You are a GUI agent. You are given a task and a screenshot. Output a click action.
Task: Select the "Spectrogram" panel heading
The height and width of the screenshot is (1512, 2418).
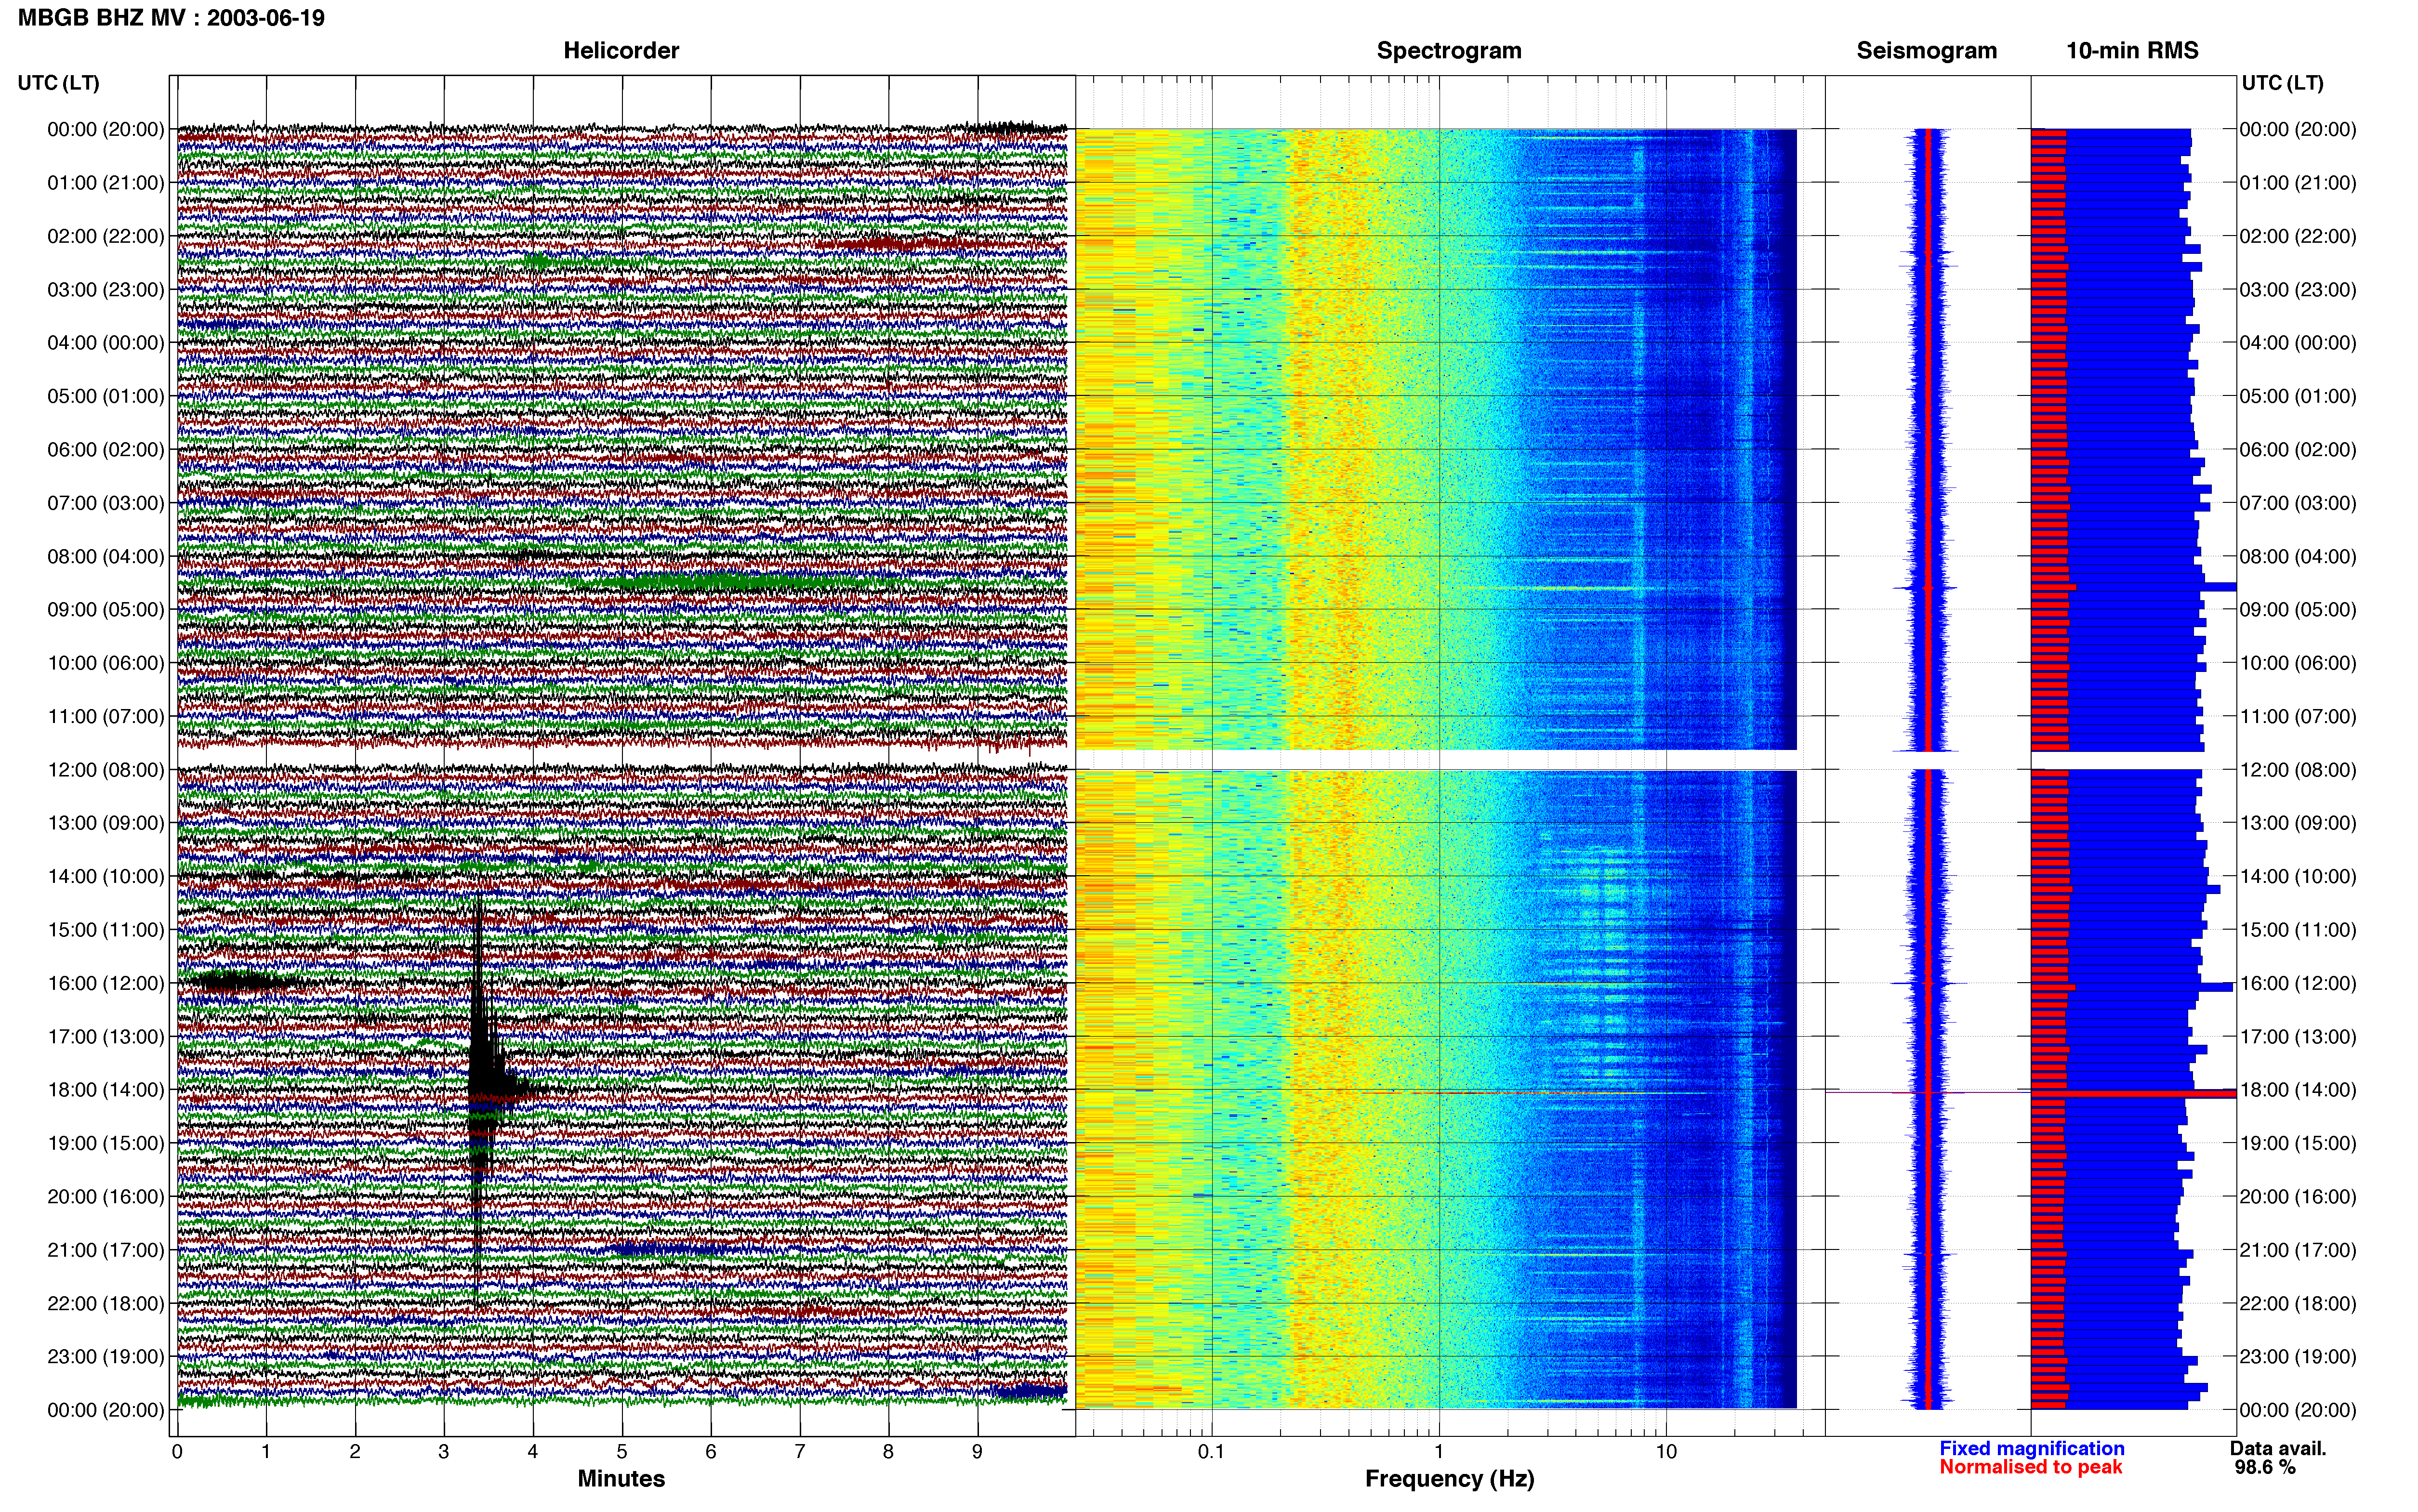[x=1449, y=51]
